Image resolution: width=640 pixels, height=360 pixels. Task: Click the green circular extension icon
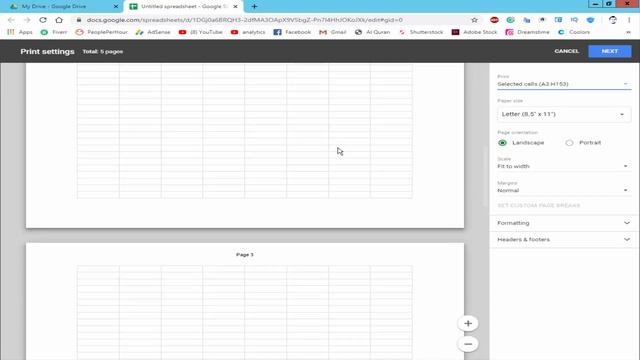point(510,20)
